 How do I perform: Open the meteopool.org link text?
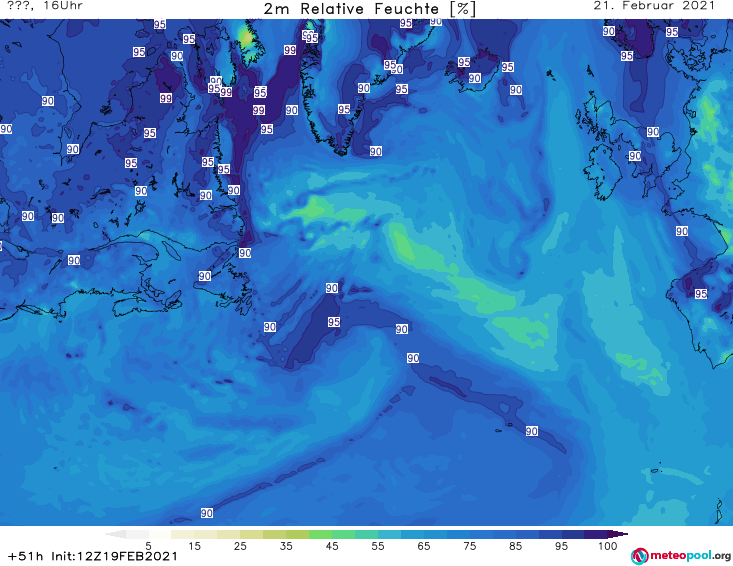click(690, 555)
